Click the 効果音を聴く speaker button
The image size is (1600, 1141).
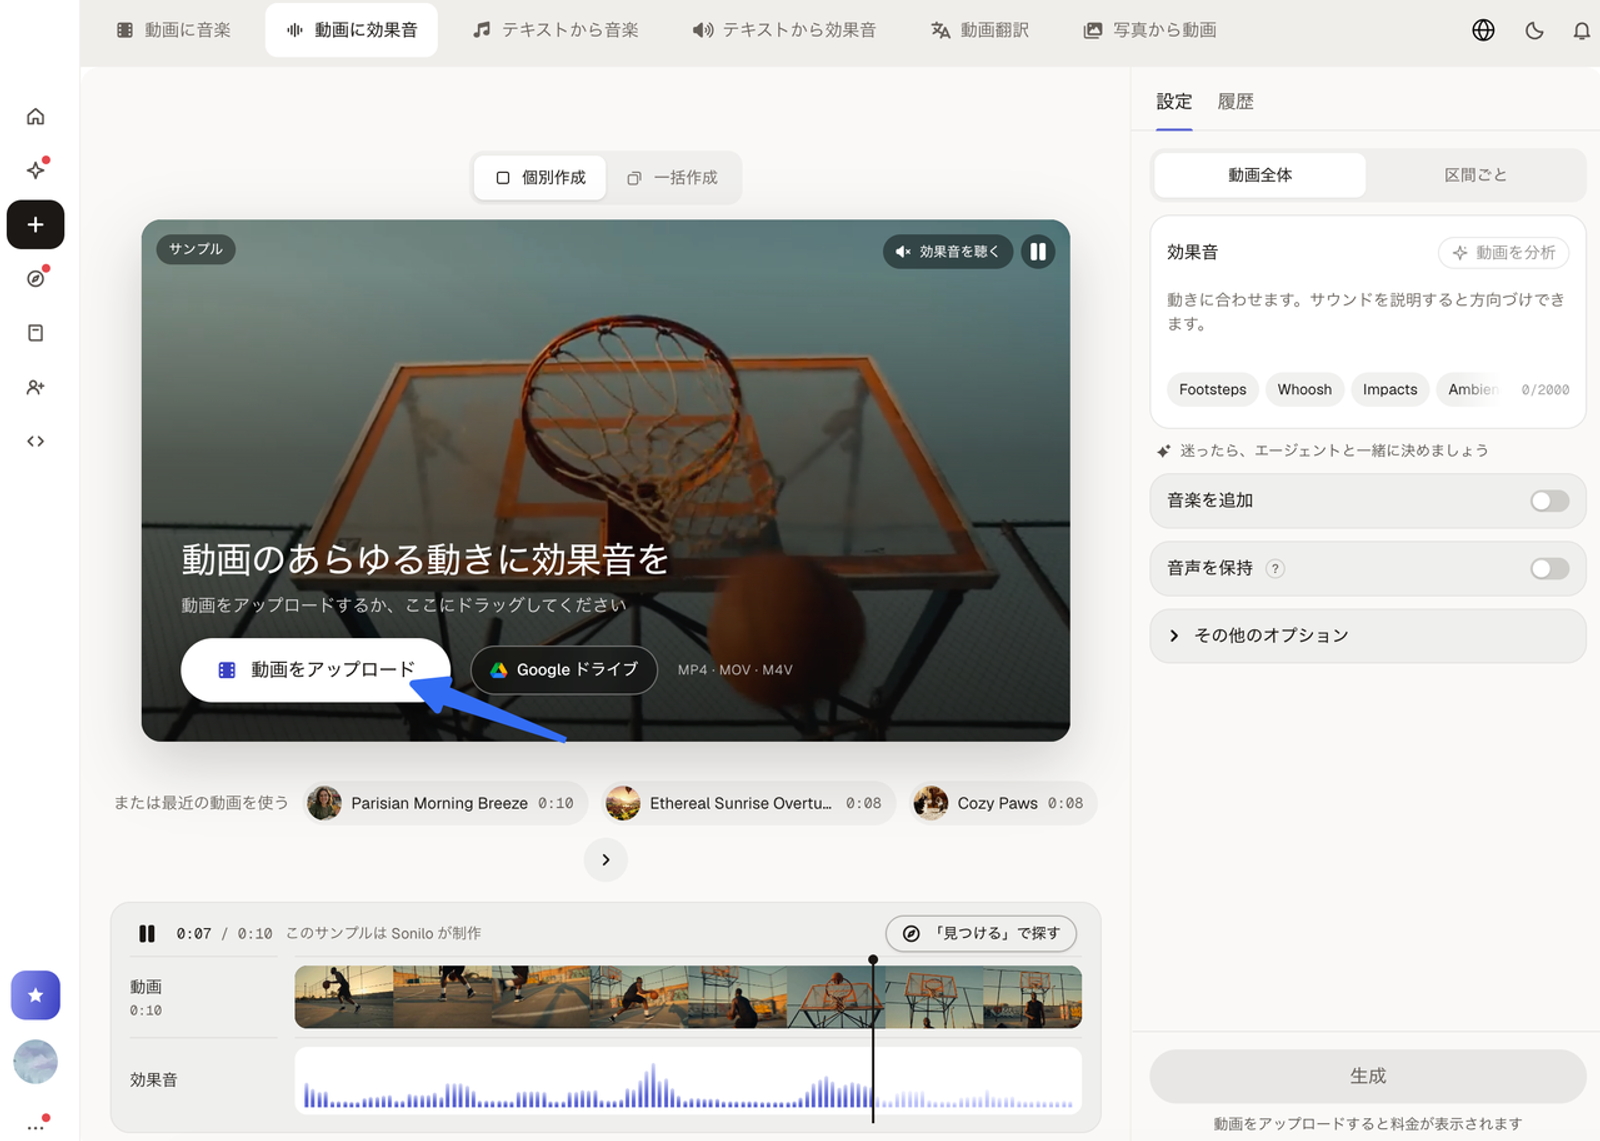pyautogui.click(x=947, y=252)
